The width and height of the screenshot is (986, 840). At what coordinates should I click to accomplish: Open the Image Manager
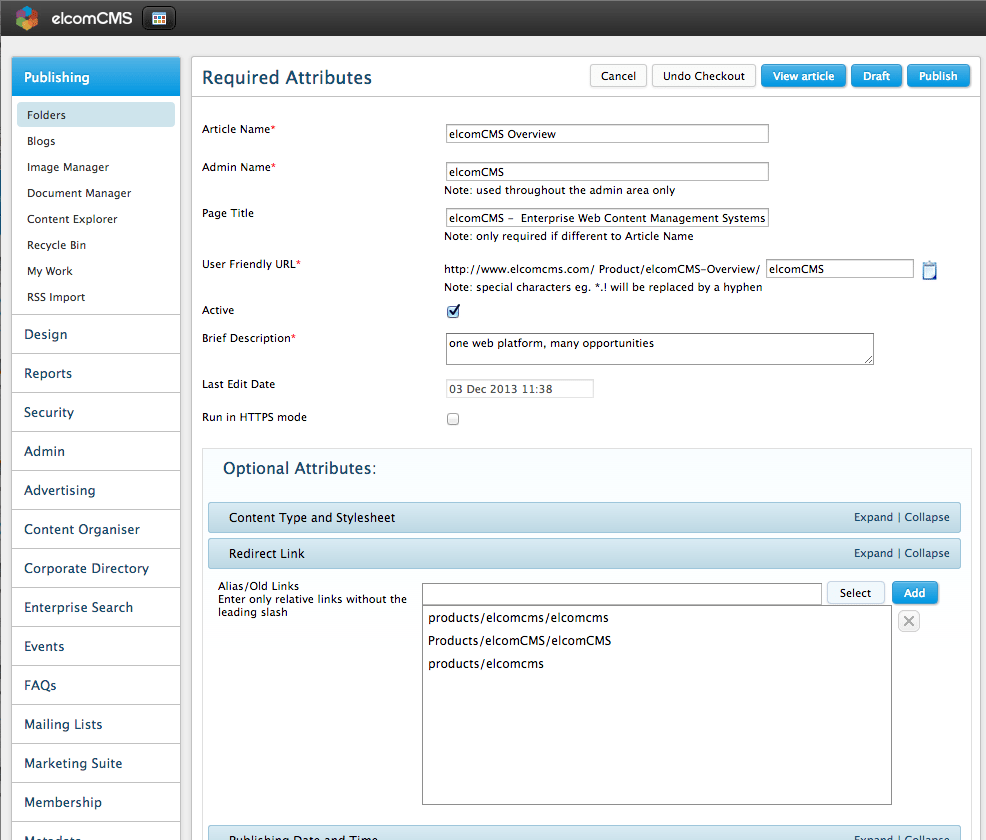tap(67, 167)
